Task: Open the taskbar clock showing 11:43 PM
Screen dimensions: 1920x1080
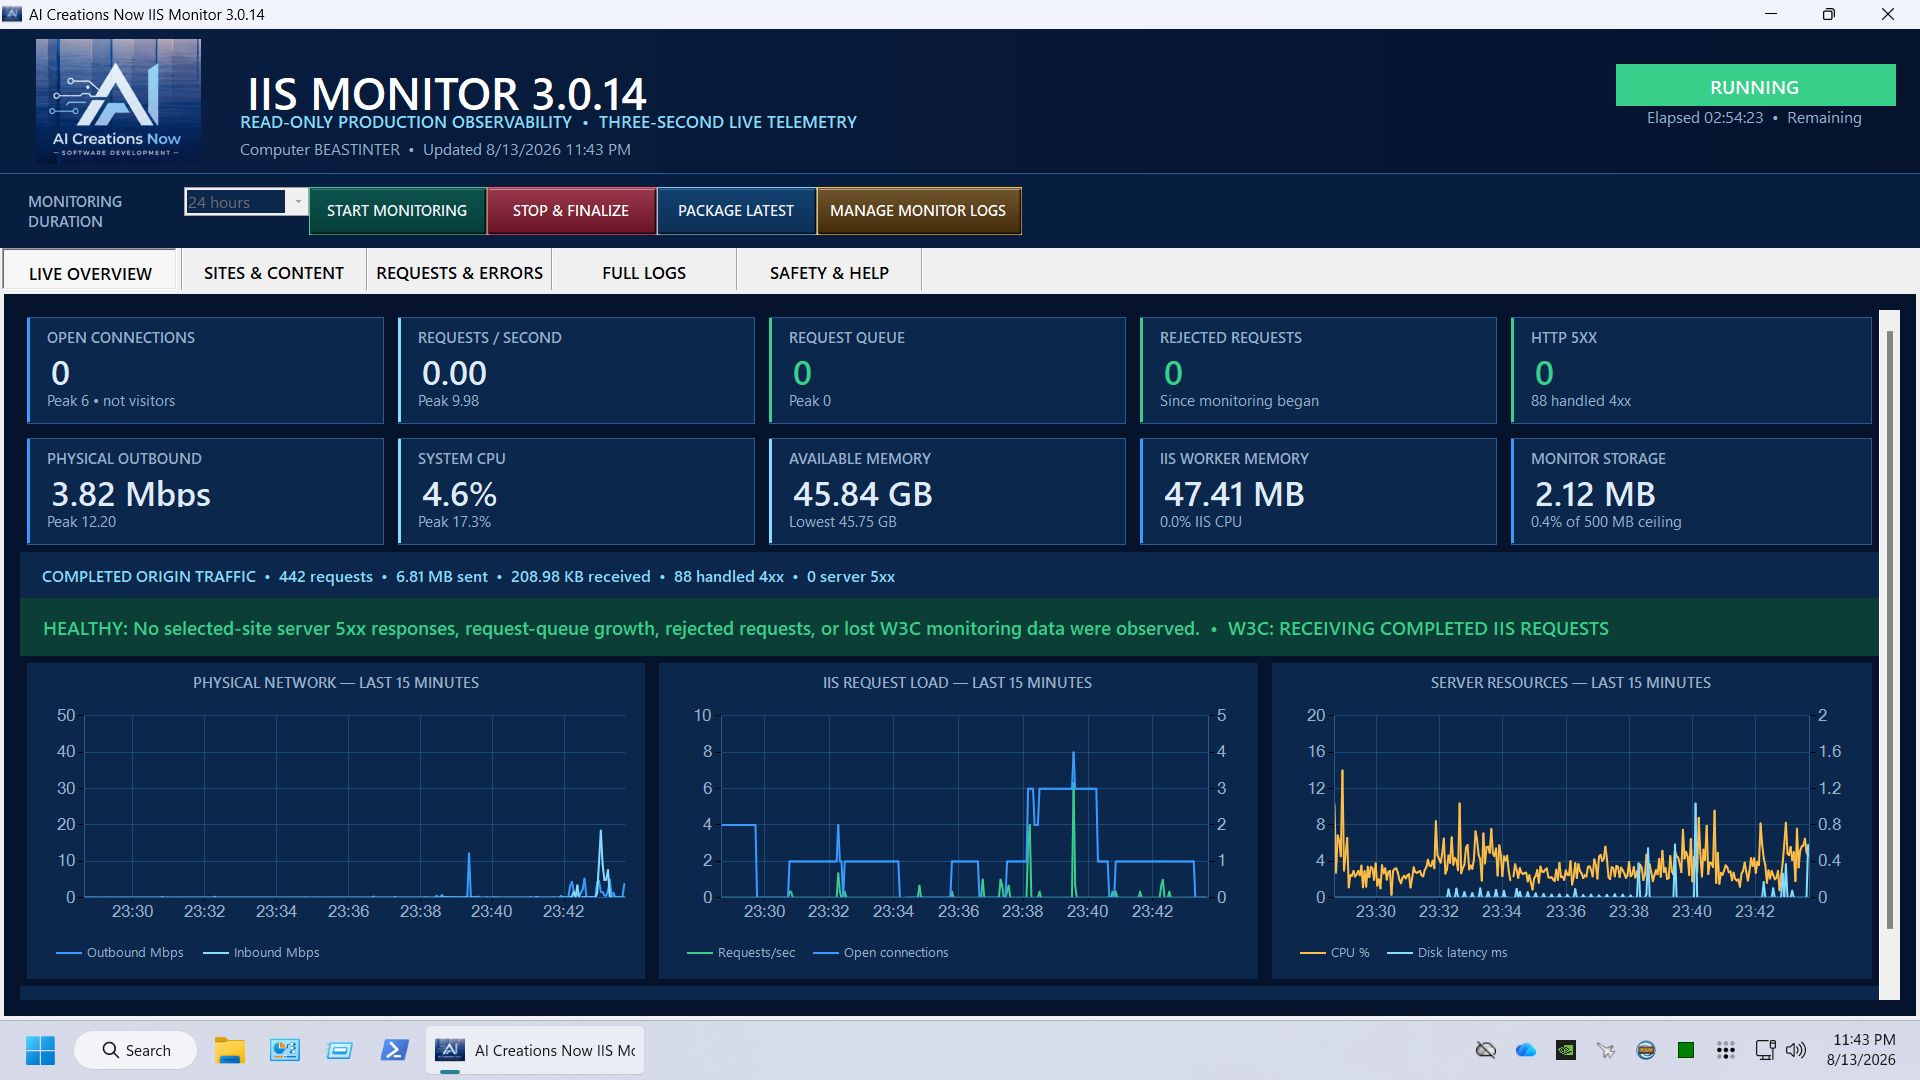Action: (1861, 1050)
